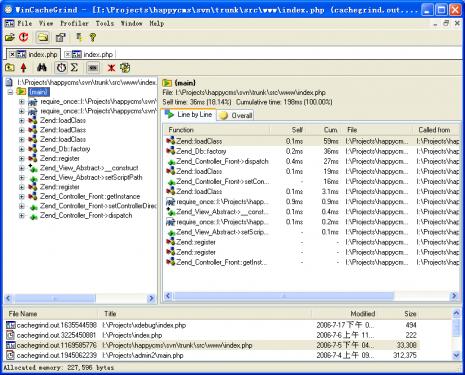Click the red up arrow icon
The image size is (465, 375).
point(24,68)
